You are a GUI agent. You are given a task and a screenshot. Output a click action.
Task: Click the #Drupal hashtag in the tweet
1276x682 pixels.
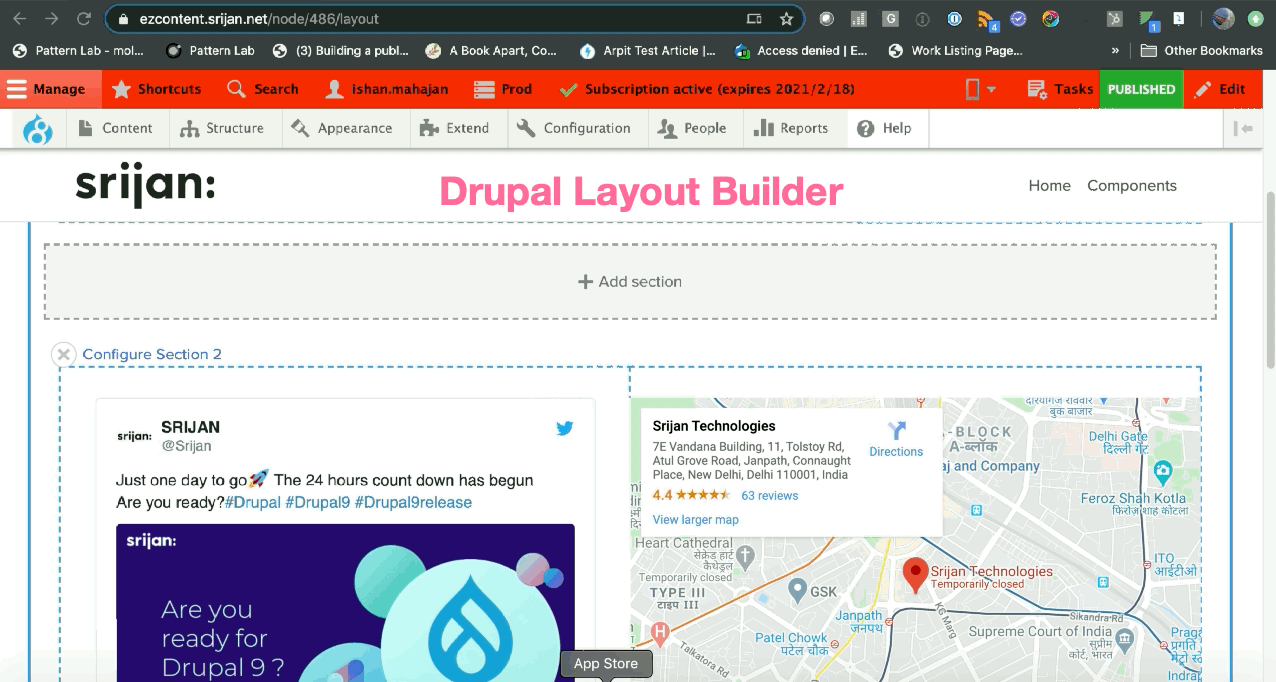[x=253, y=502]
